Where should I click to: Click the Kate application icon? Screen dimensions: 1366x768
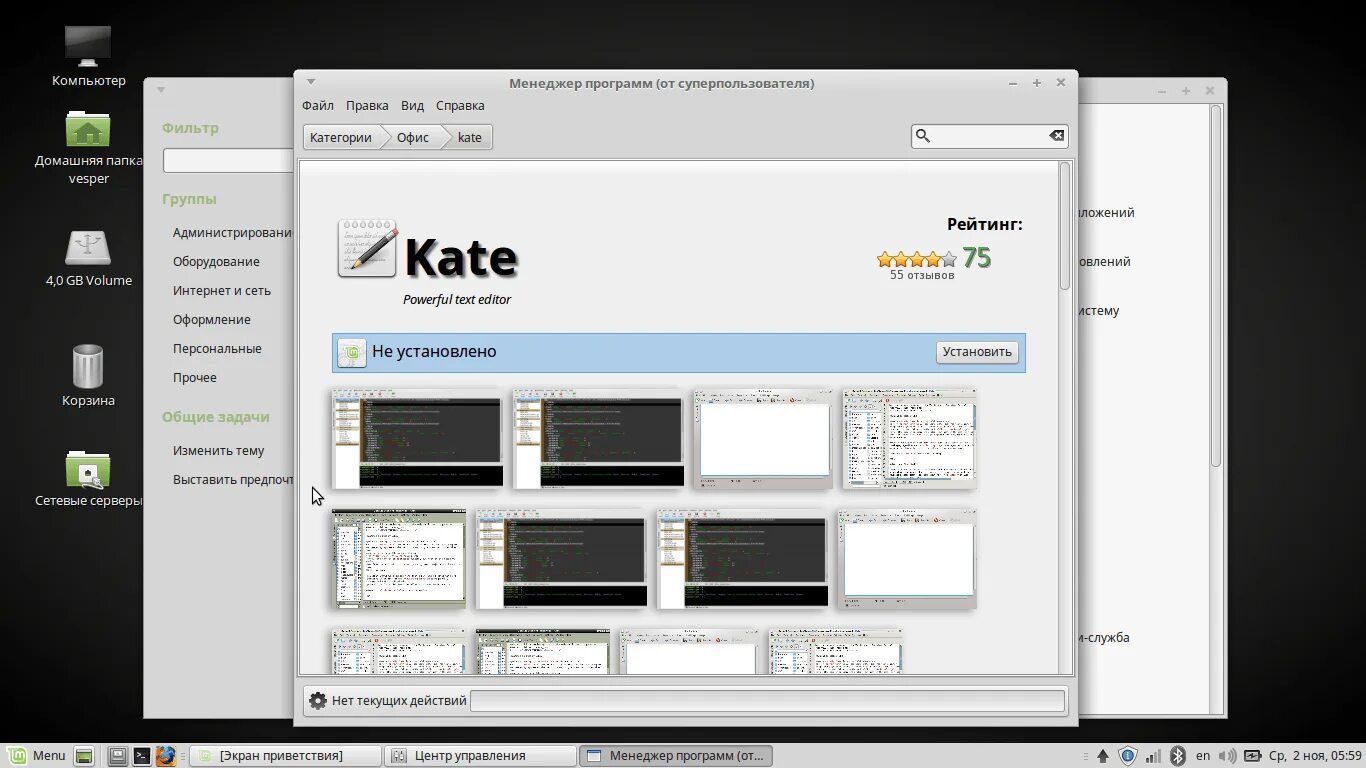[x=367, y=248]
